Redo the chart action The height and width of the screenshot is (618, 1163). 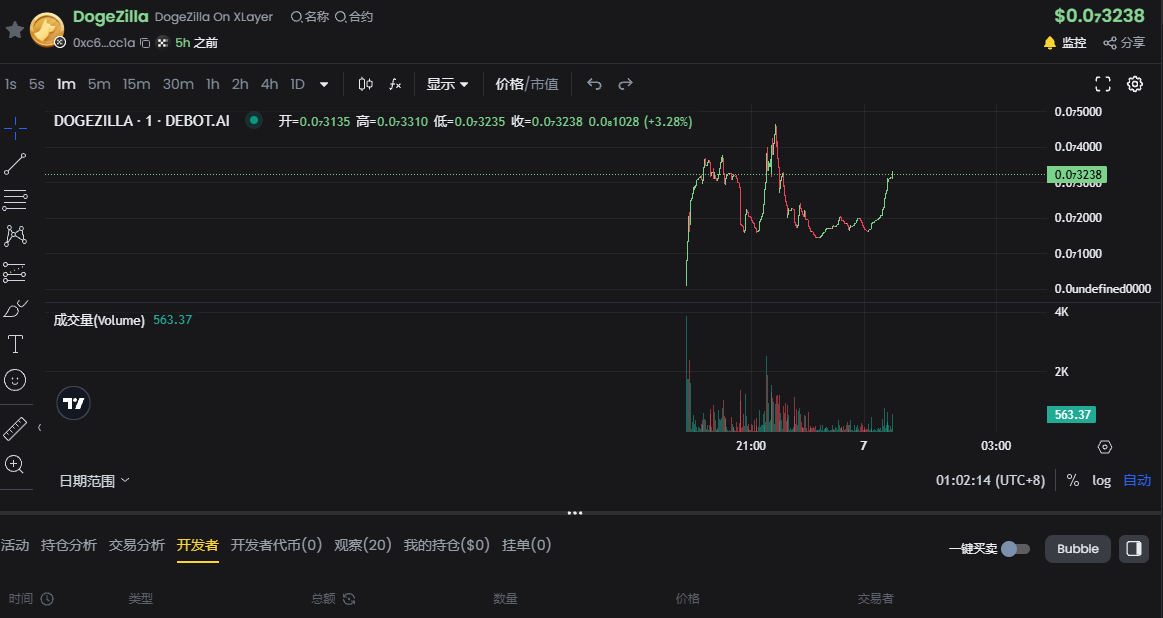click(x=625, y=84)
